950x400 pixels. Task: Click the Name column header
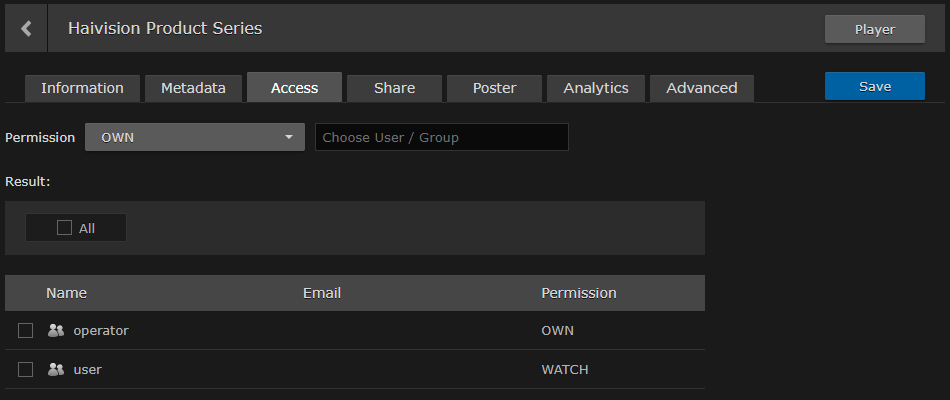pyautogui.click(x=66, y=293)
